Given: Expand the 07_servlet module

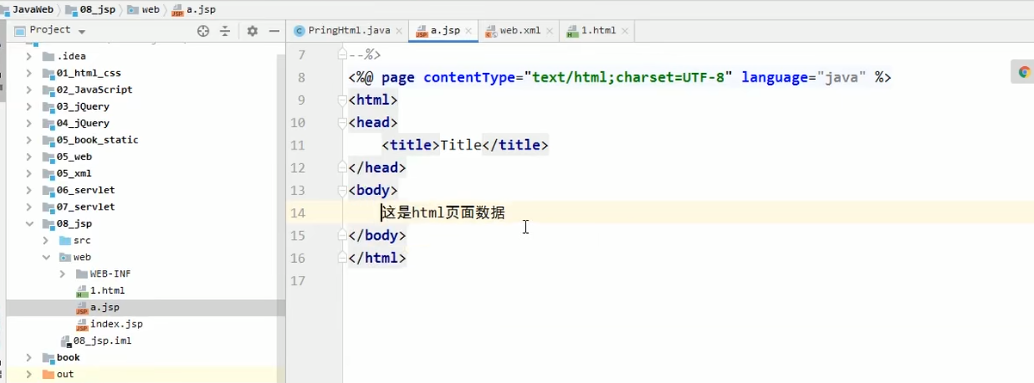Looking at the screenshot, I should pos(29,207).
